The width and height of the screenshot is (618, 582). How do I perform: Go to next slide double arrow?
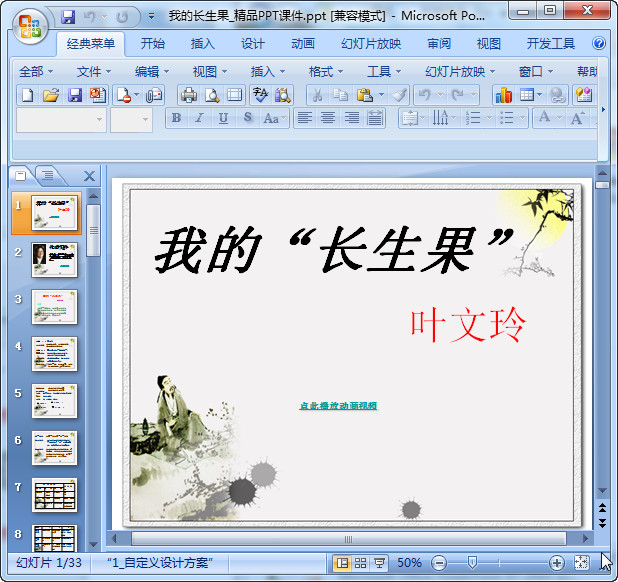(x=602, y=523)
